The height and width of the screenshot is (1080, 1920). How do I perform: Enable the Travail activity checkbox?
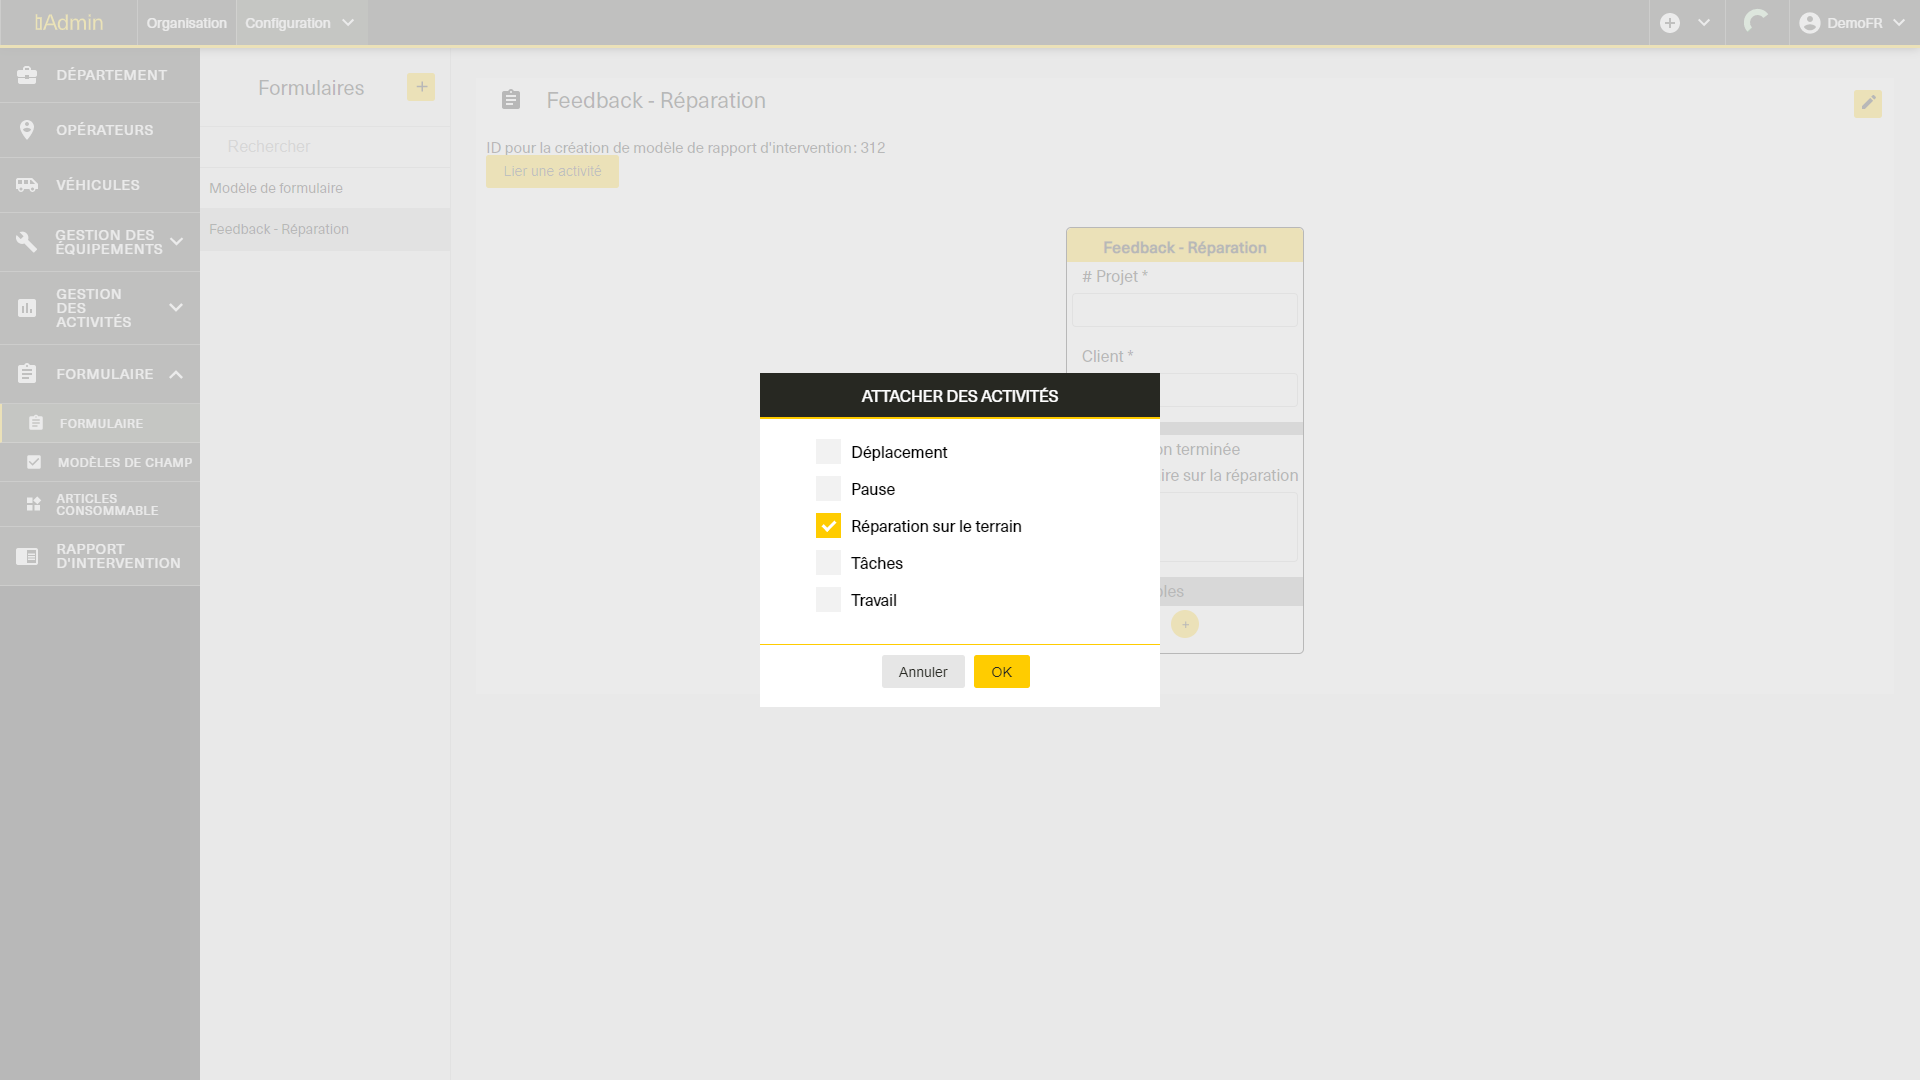[828, 600]
